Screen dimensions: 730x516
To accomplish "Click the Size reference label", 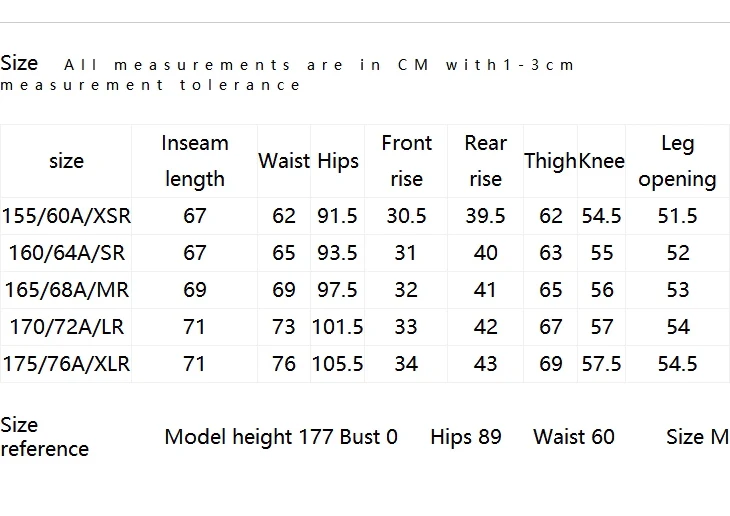I will 45,437.
